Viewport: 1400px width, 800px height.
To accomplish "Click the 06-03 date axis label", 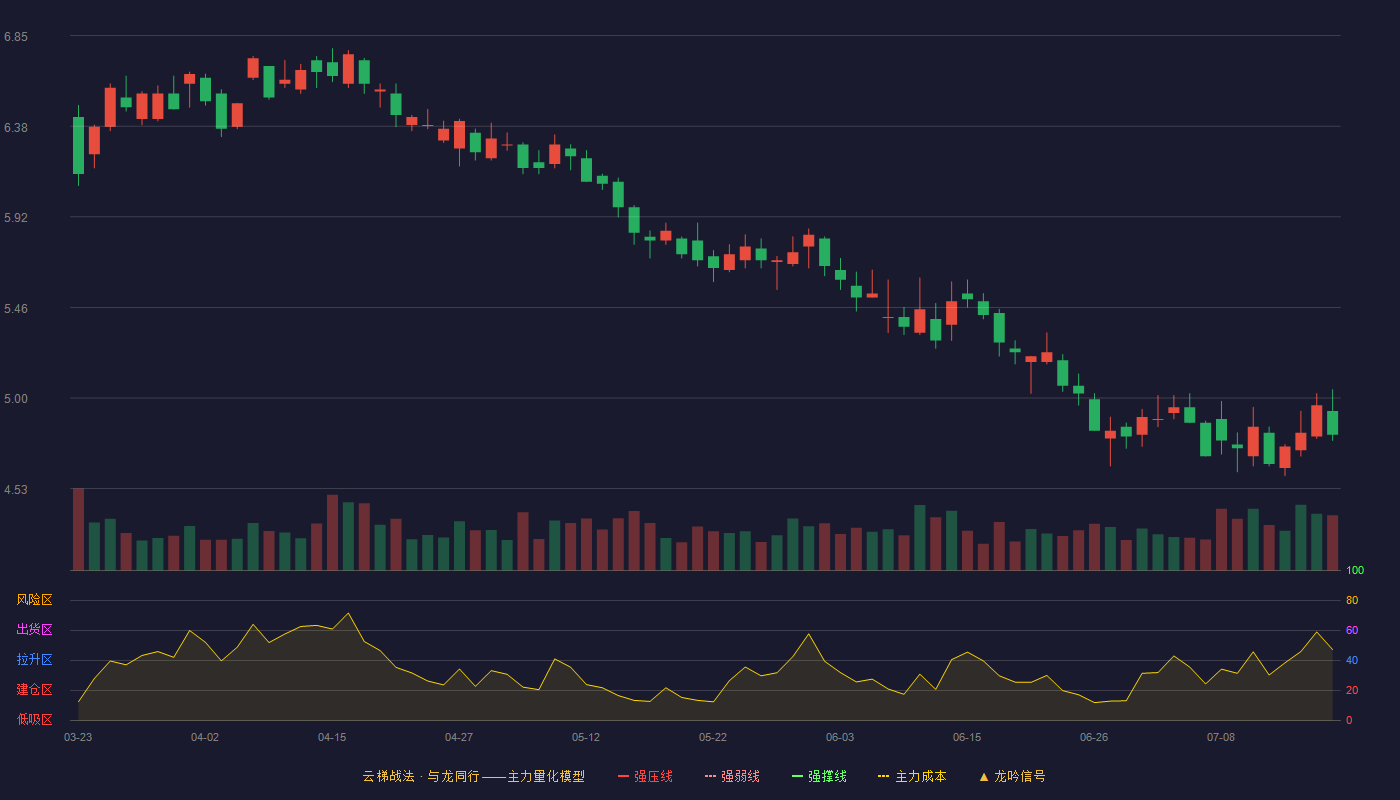I will [x=840, y=737].
